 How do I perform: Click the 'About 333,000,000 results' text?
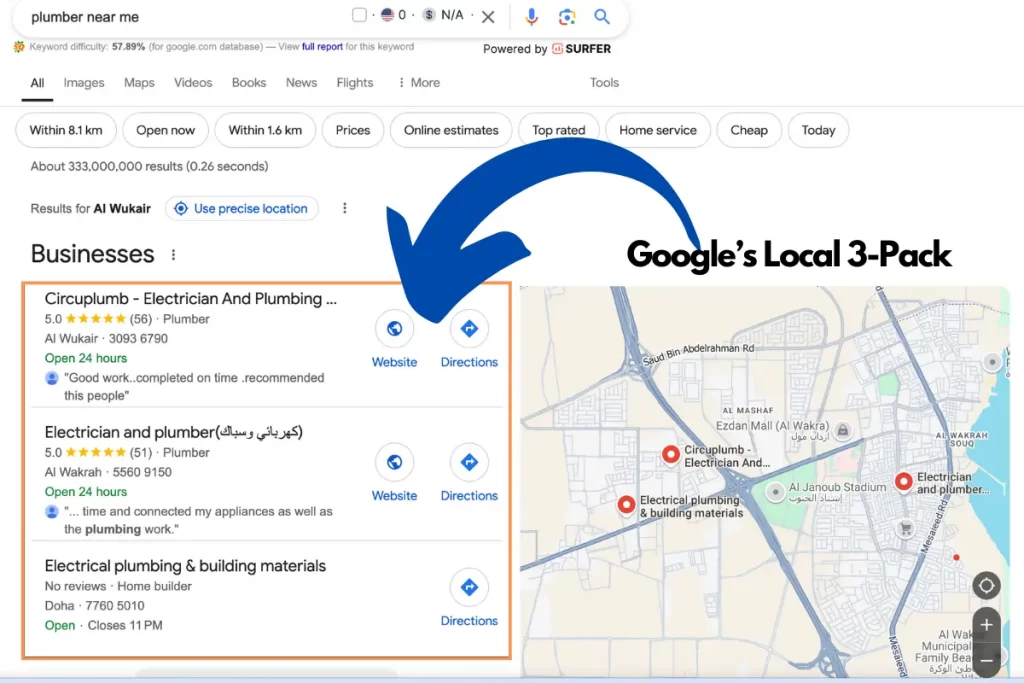(149, 167)
